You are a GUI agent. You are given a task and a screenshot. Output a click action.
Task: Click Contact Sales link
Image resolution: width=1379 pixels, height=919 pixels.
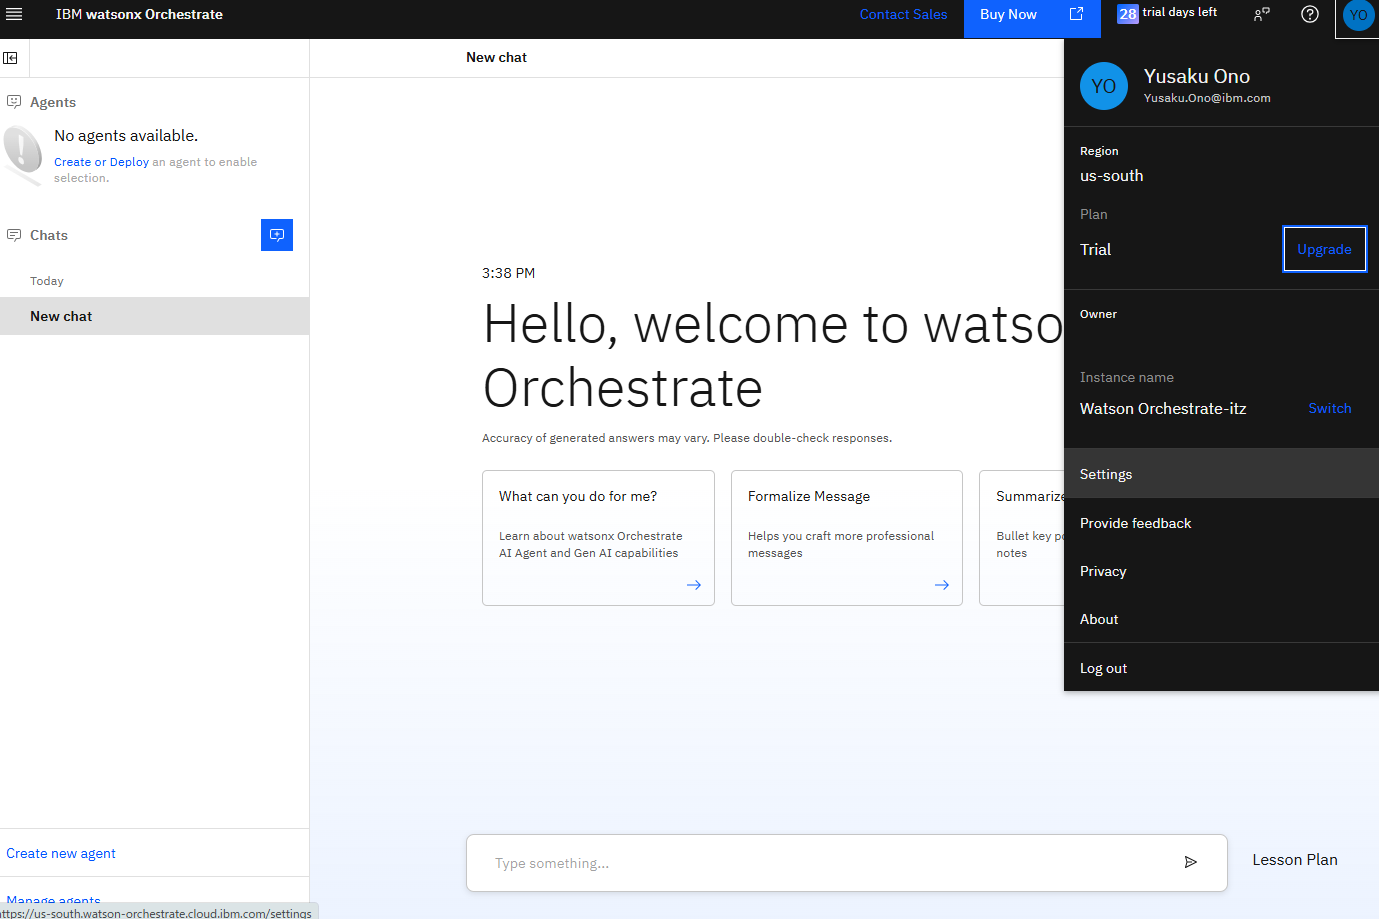click(903, 14)
